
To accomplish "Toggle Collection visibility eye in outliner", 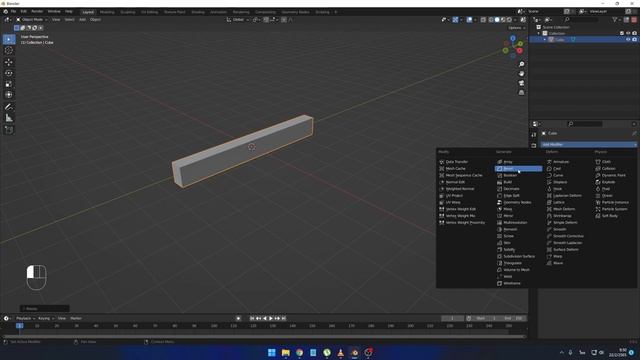I will 628,33.
